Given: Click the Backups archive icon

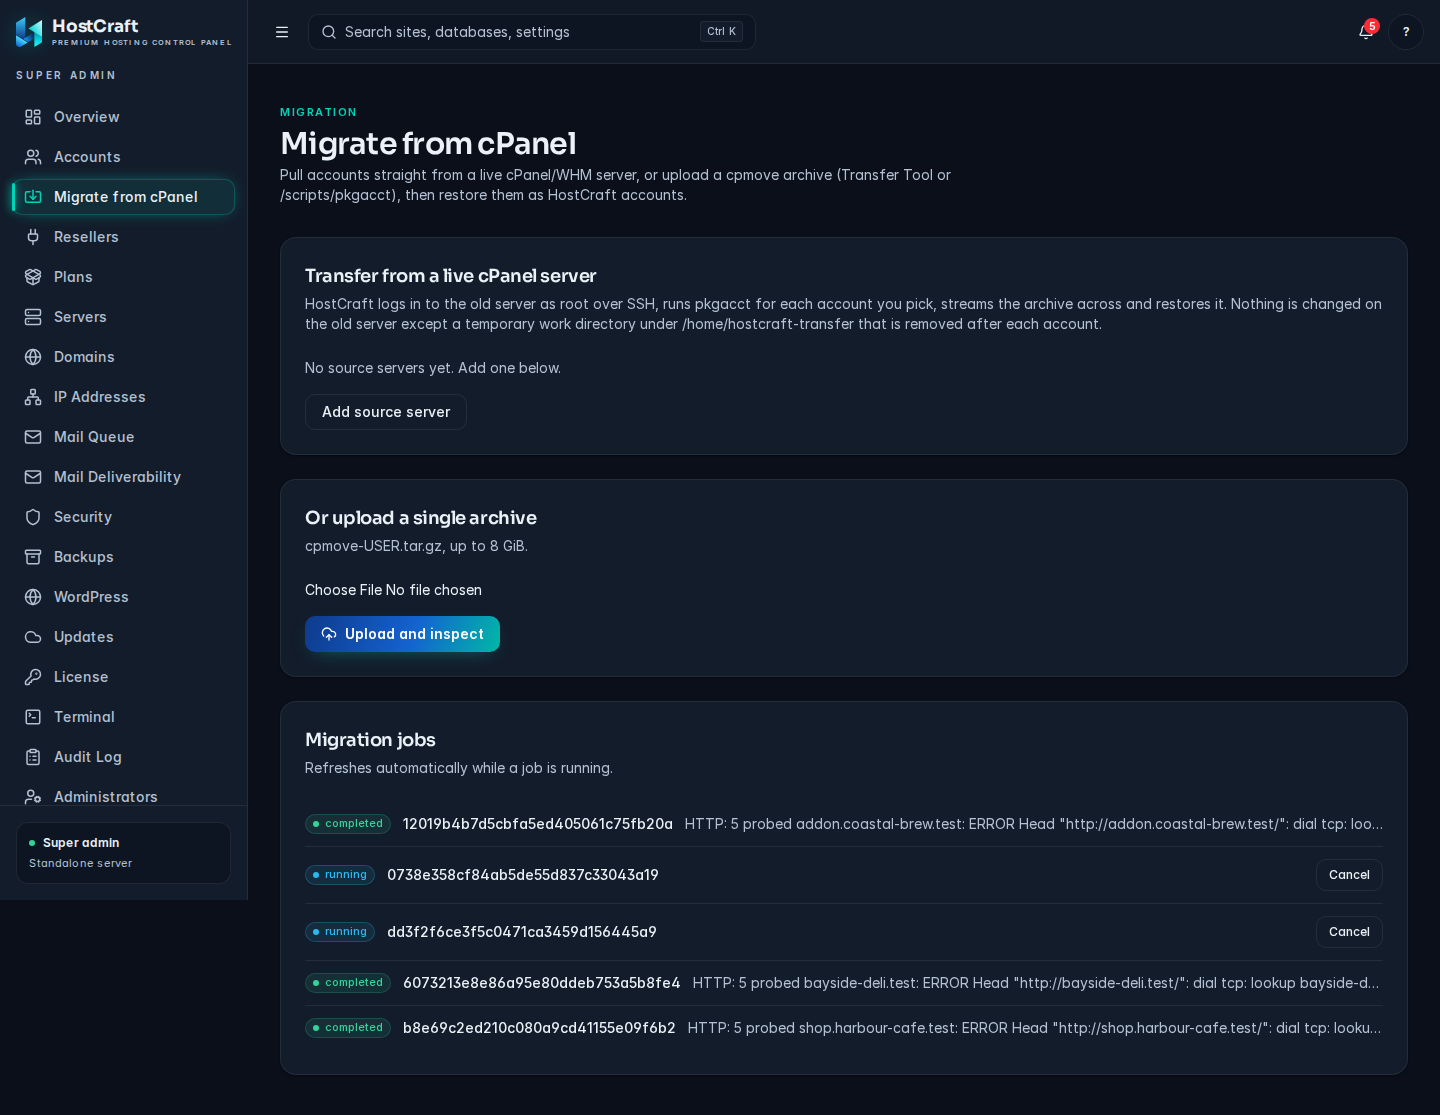Looking at the screenshot, I should pos(33,557).
